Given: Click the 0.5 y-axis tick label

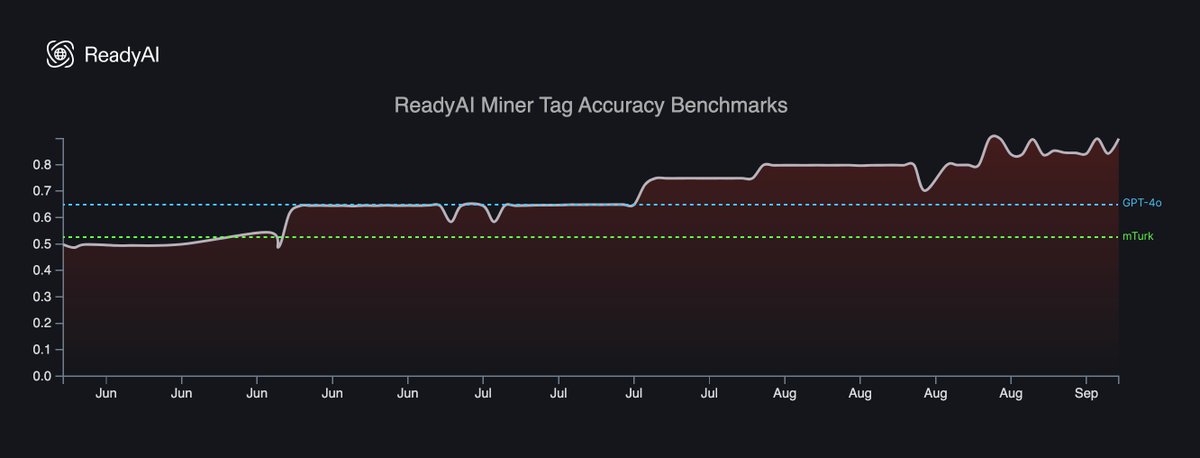Looking at the screenshot, I should point(43,244).
